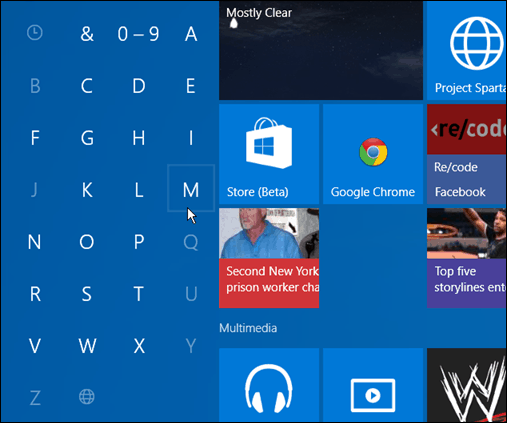The height and width of the screenshot is (423, 507).
Task: Open the Second New York prison news tile
Action: 269,258
